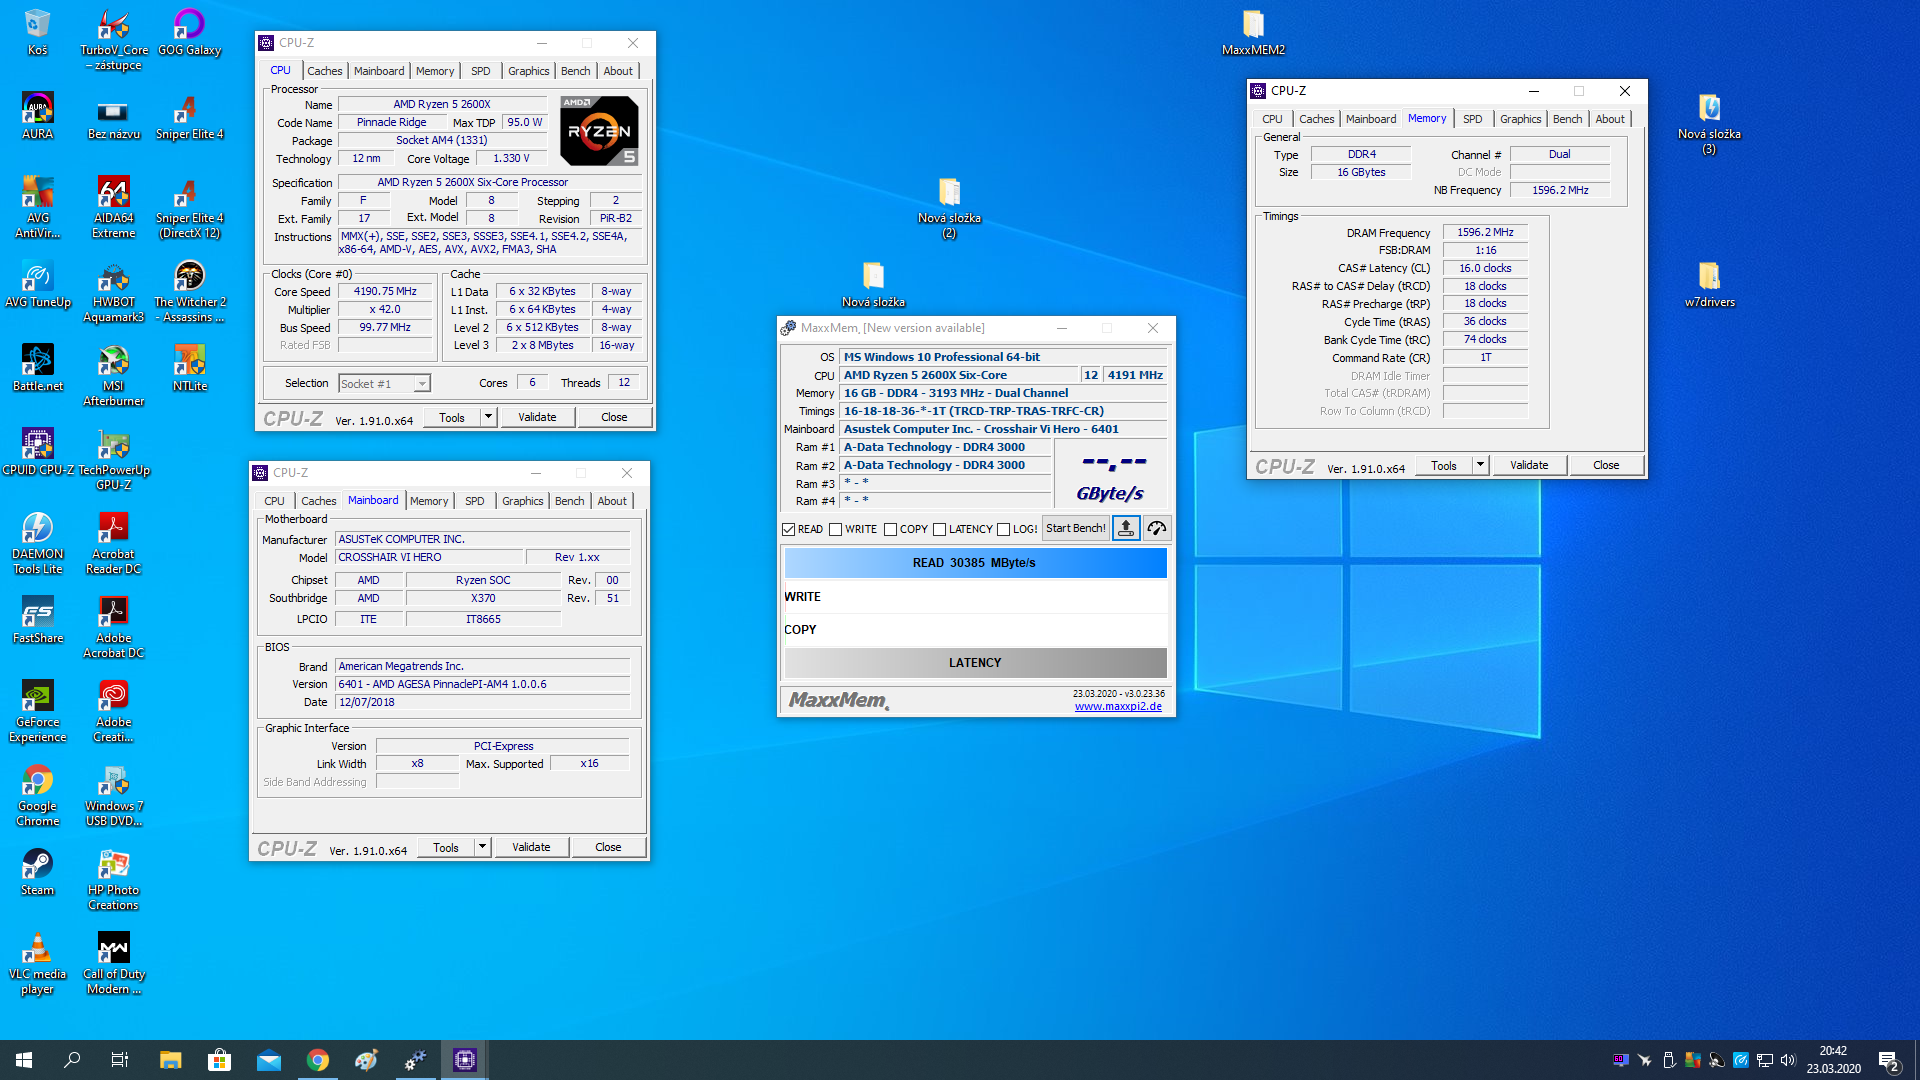Open Microsoft Store in taskbar

click(219, 1060)
